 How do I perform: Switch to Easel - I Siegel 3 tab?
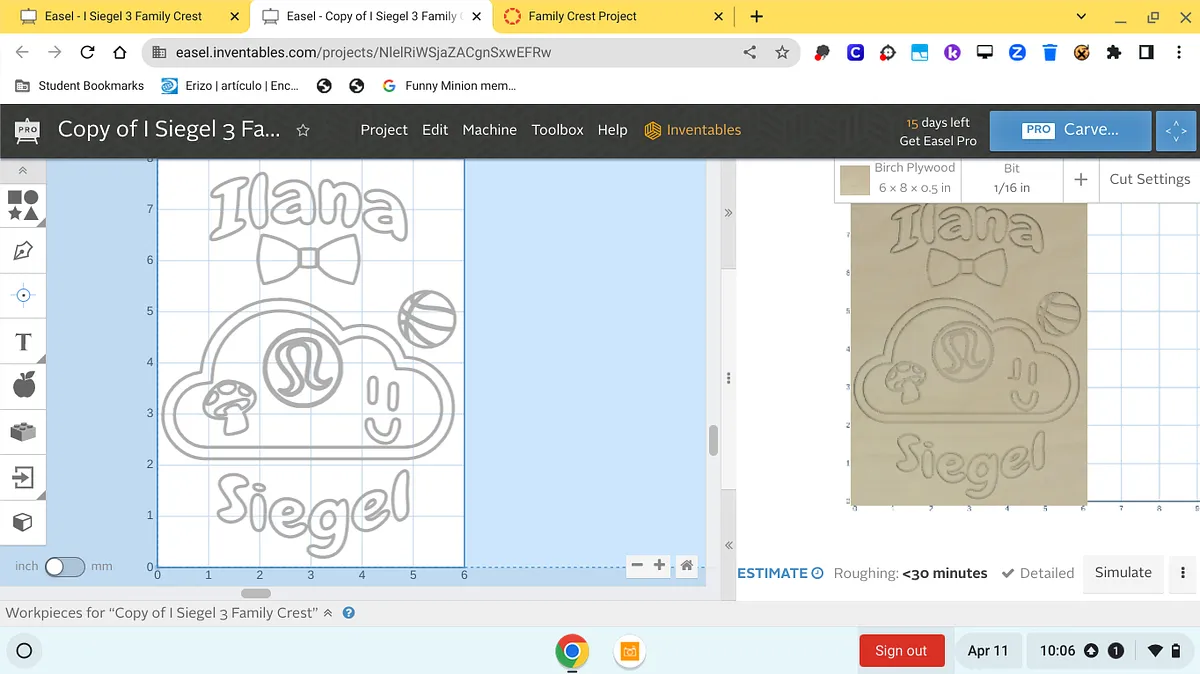click(124, 16)
